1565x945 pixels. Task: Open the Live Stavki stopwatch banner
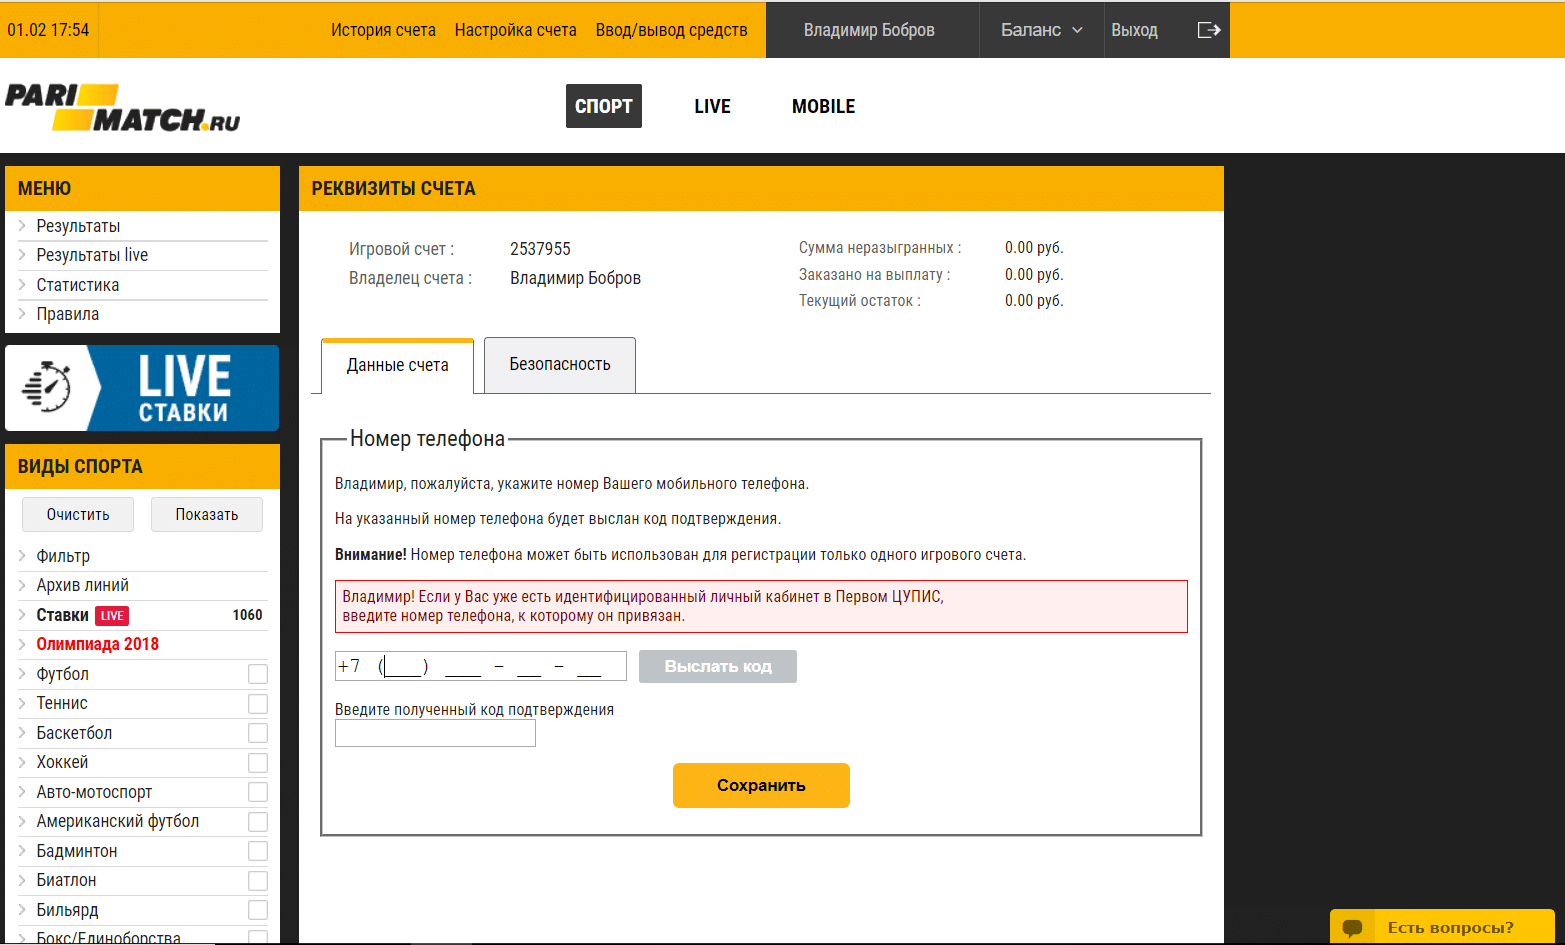pos(142,388)
